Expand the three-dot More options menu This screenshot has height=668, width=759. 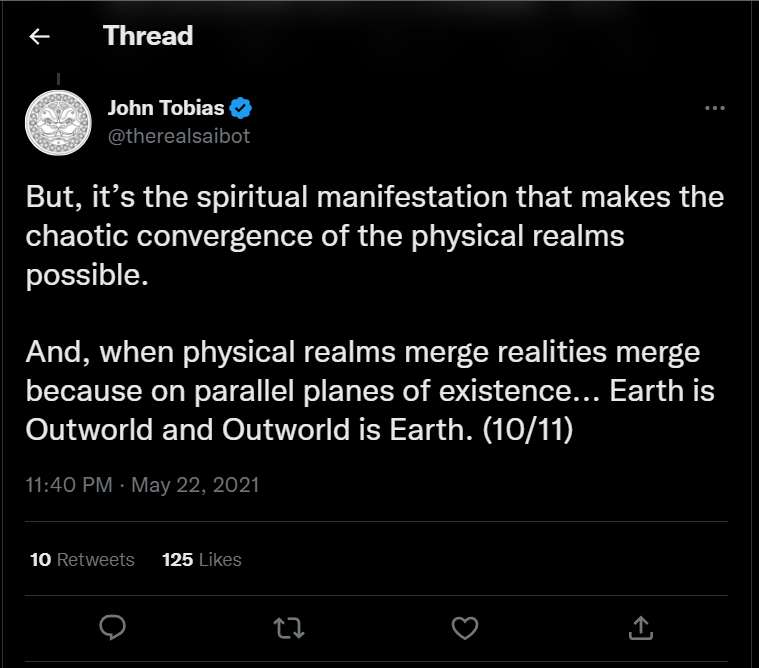714,109
